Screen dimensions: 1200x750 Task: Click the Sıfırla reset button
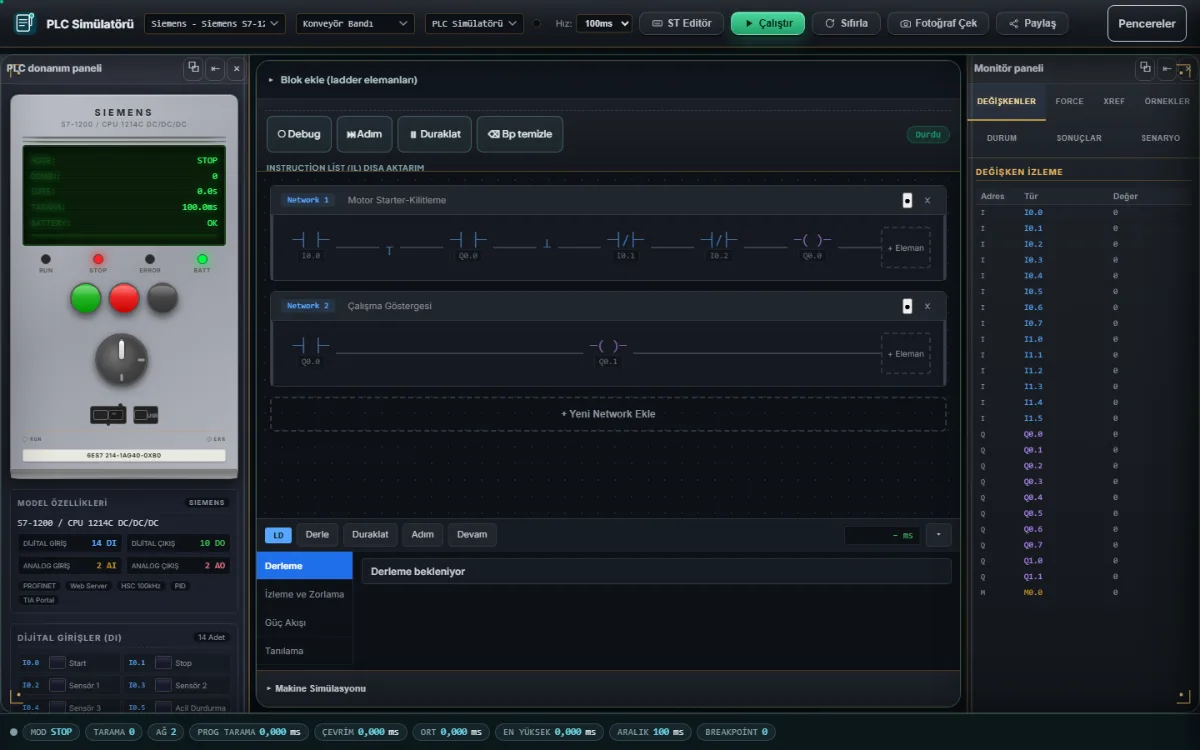[x=846, y=23]
